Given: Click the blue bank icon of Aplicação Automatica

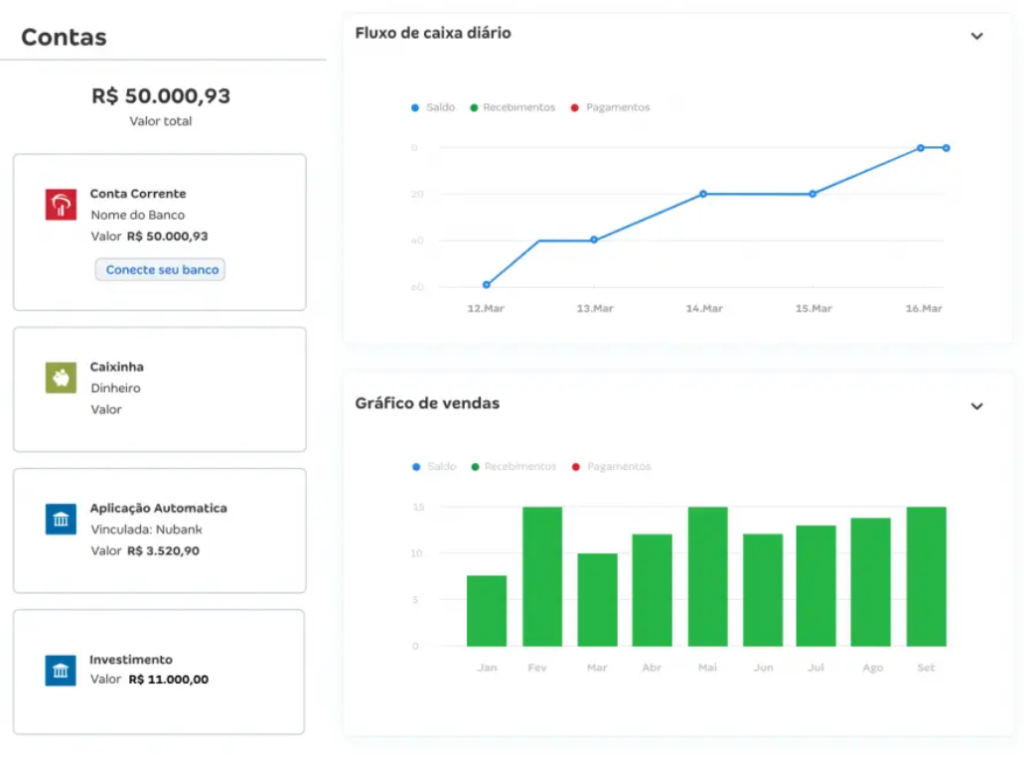Looking at the screenshot, I should tap(61, 519).
